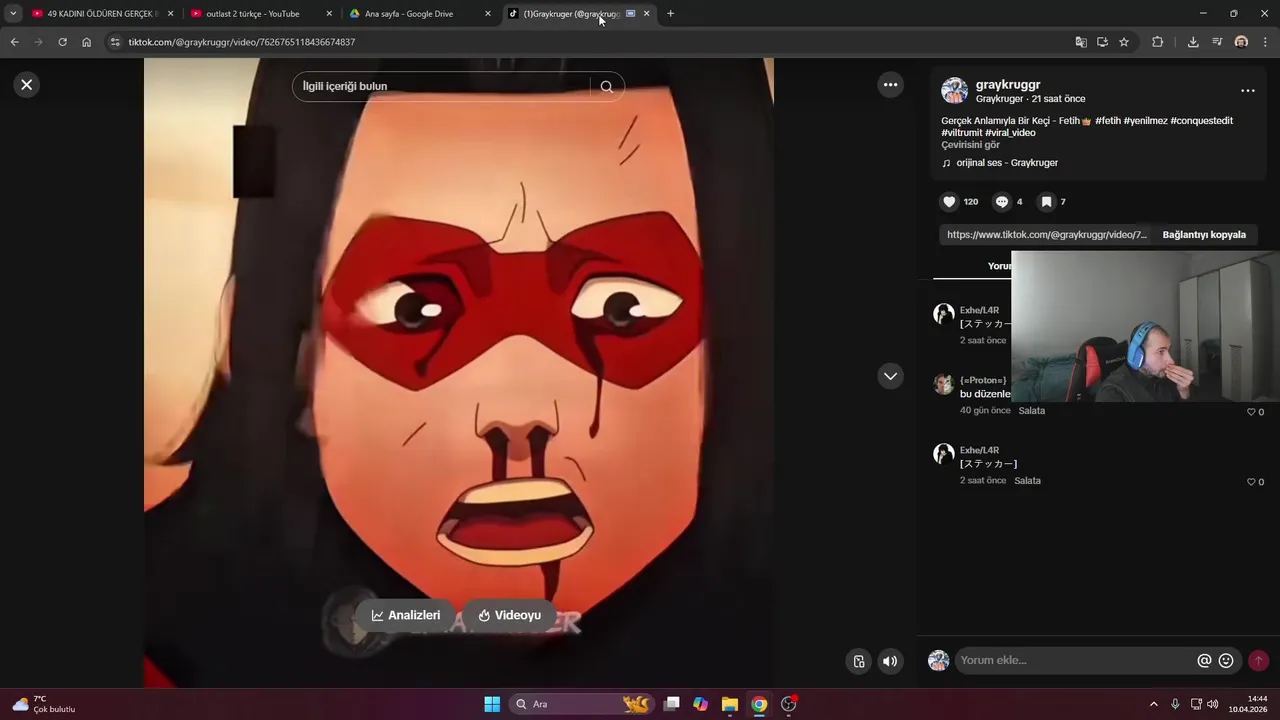
Task: Open {≈Proton≈} commenter avatar
Action: point(943,384)
